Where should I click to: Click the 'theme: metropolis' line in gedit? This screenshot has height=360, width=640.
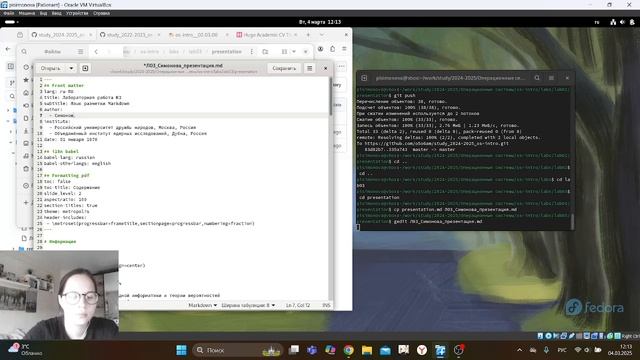click(x=67, y=211)
